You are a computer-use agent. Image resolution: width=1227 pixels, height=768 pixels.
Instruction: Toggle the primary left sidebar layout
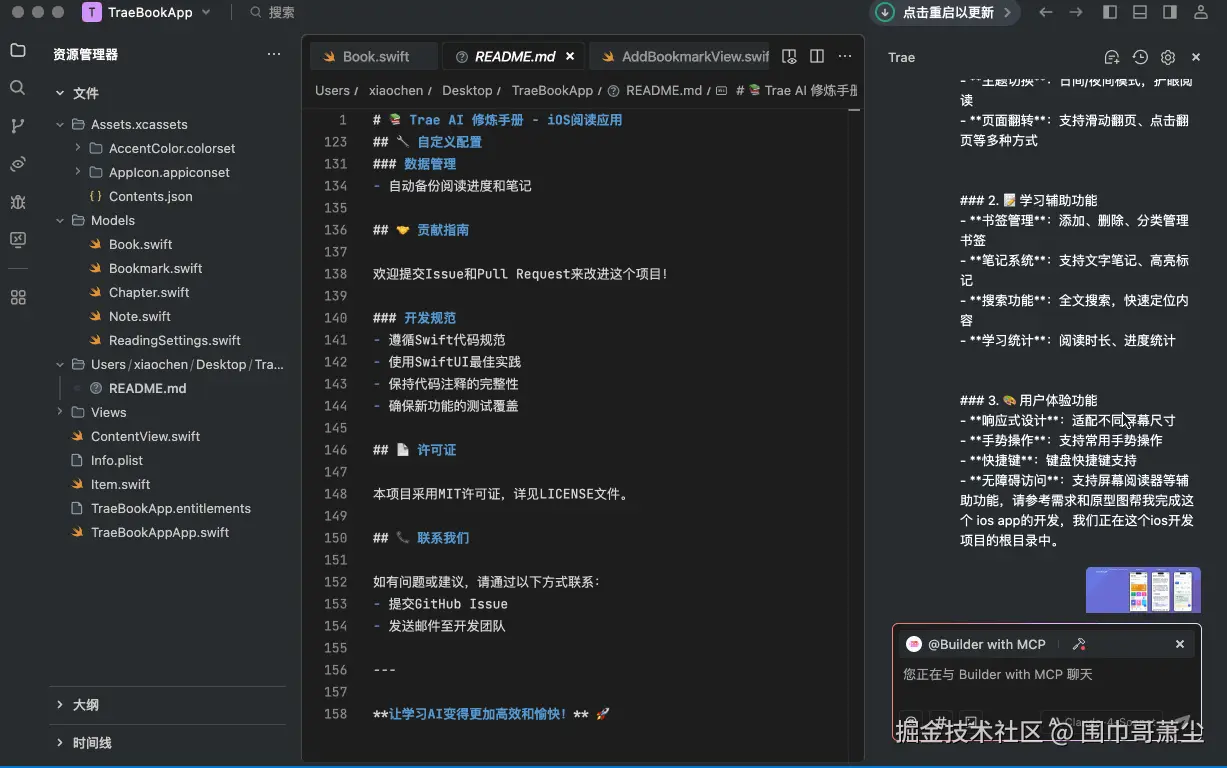[x=1110, y=12]
